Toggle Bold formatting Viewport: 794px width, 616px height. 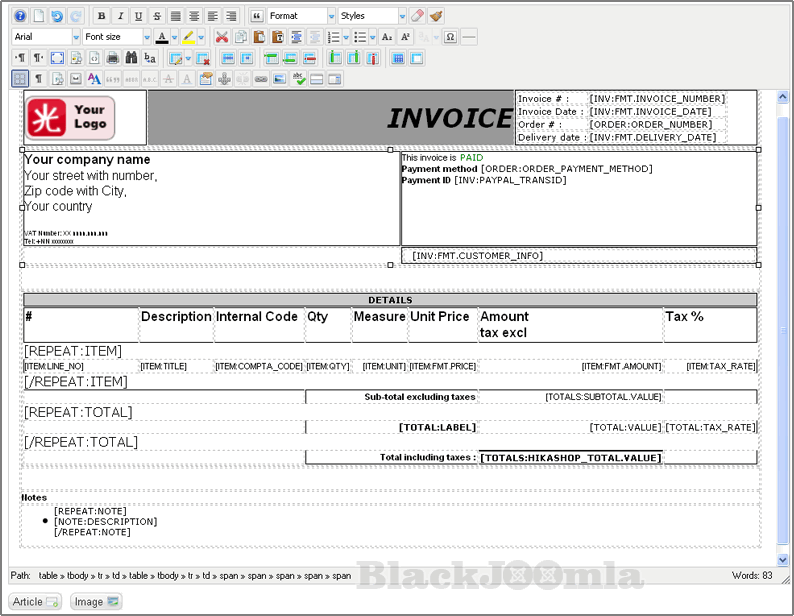(x=101, y=16)
